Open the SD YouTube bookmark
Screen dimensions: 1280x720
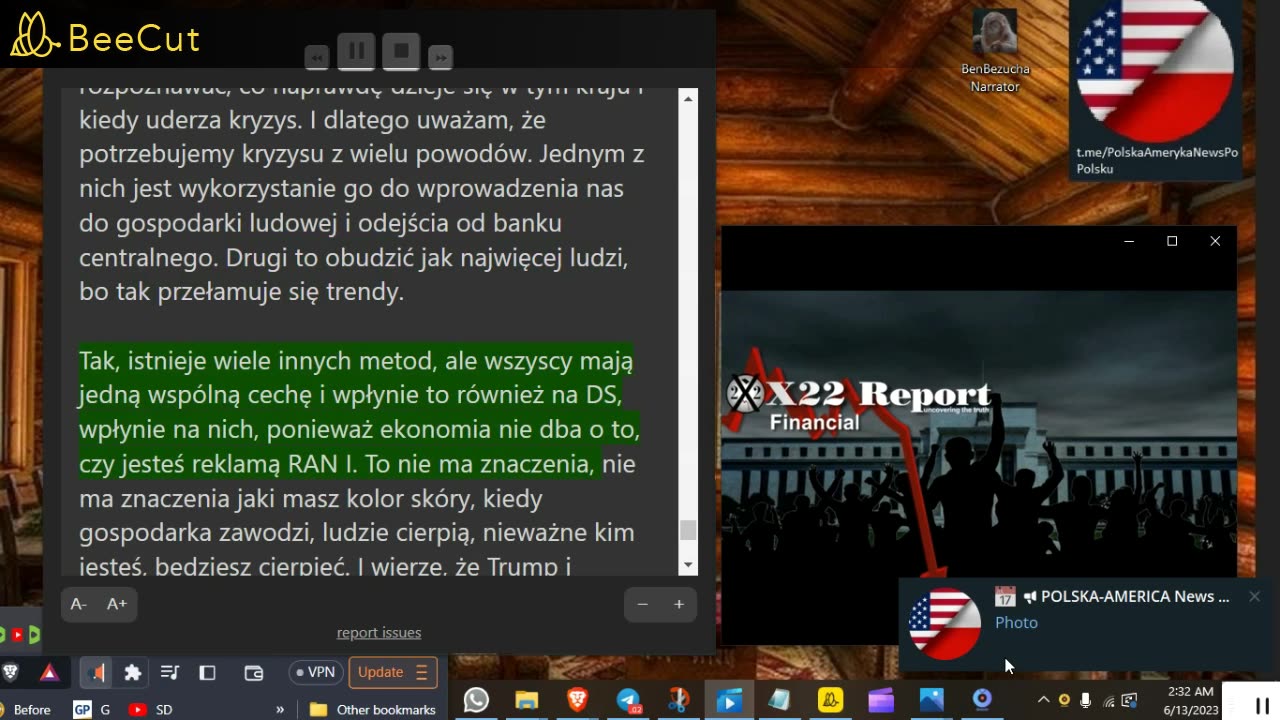pyautogui.click(x=151, y=709)
